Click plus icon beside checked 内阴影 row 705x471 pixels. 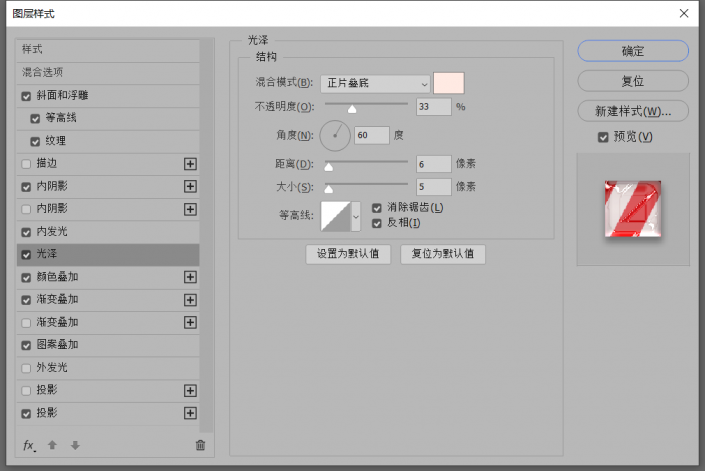click(x=190, y=187)
